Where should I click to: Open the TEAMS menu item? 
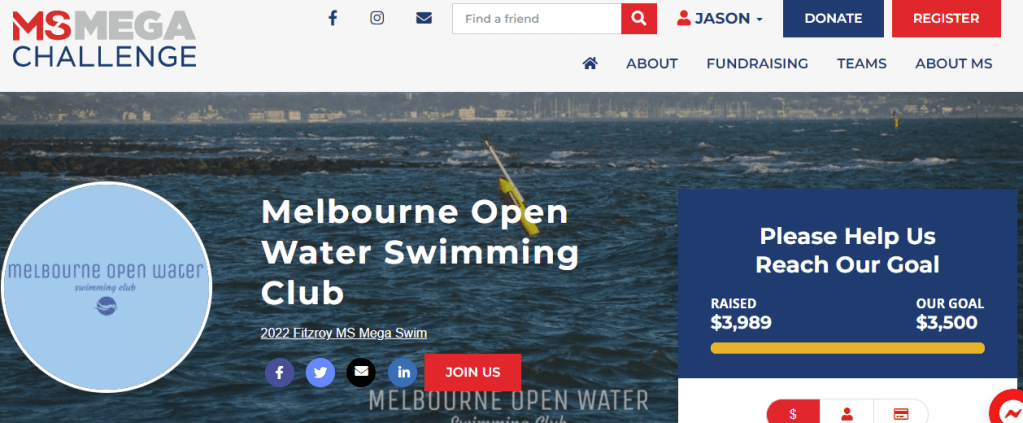click(861, 63)
